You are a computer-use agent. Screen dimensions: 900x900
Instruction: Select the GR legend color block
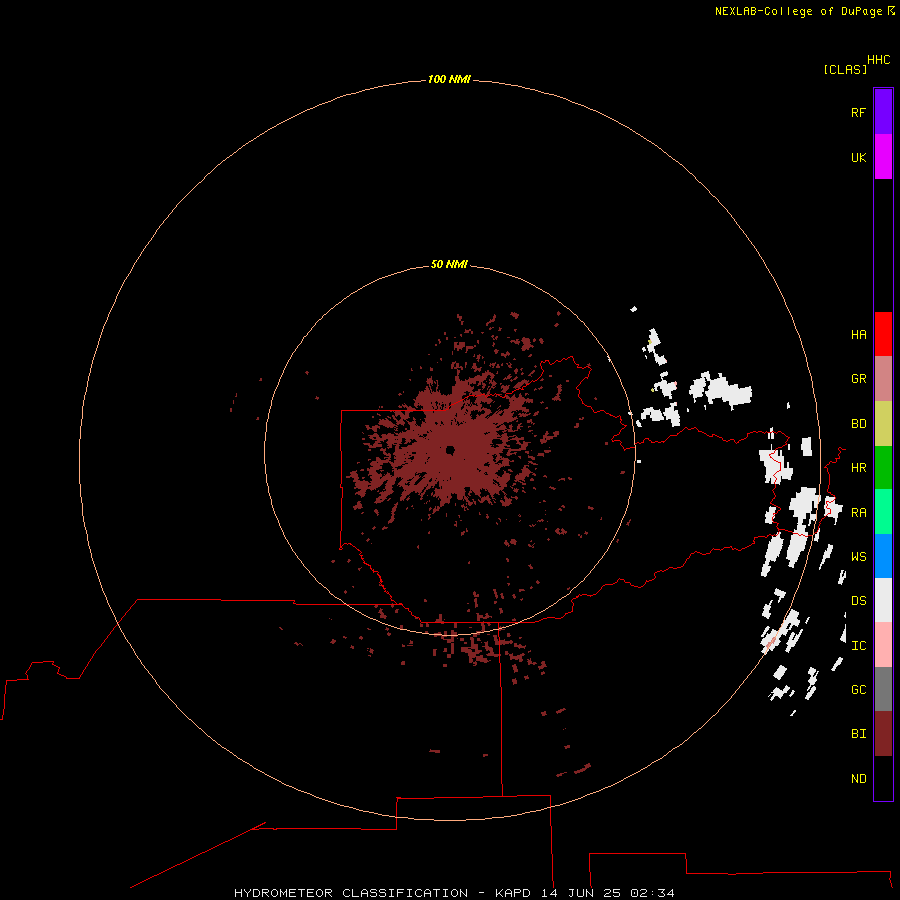(x=883, y=379)
